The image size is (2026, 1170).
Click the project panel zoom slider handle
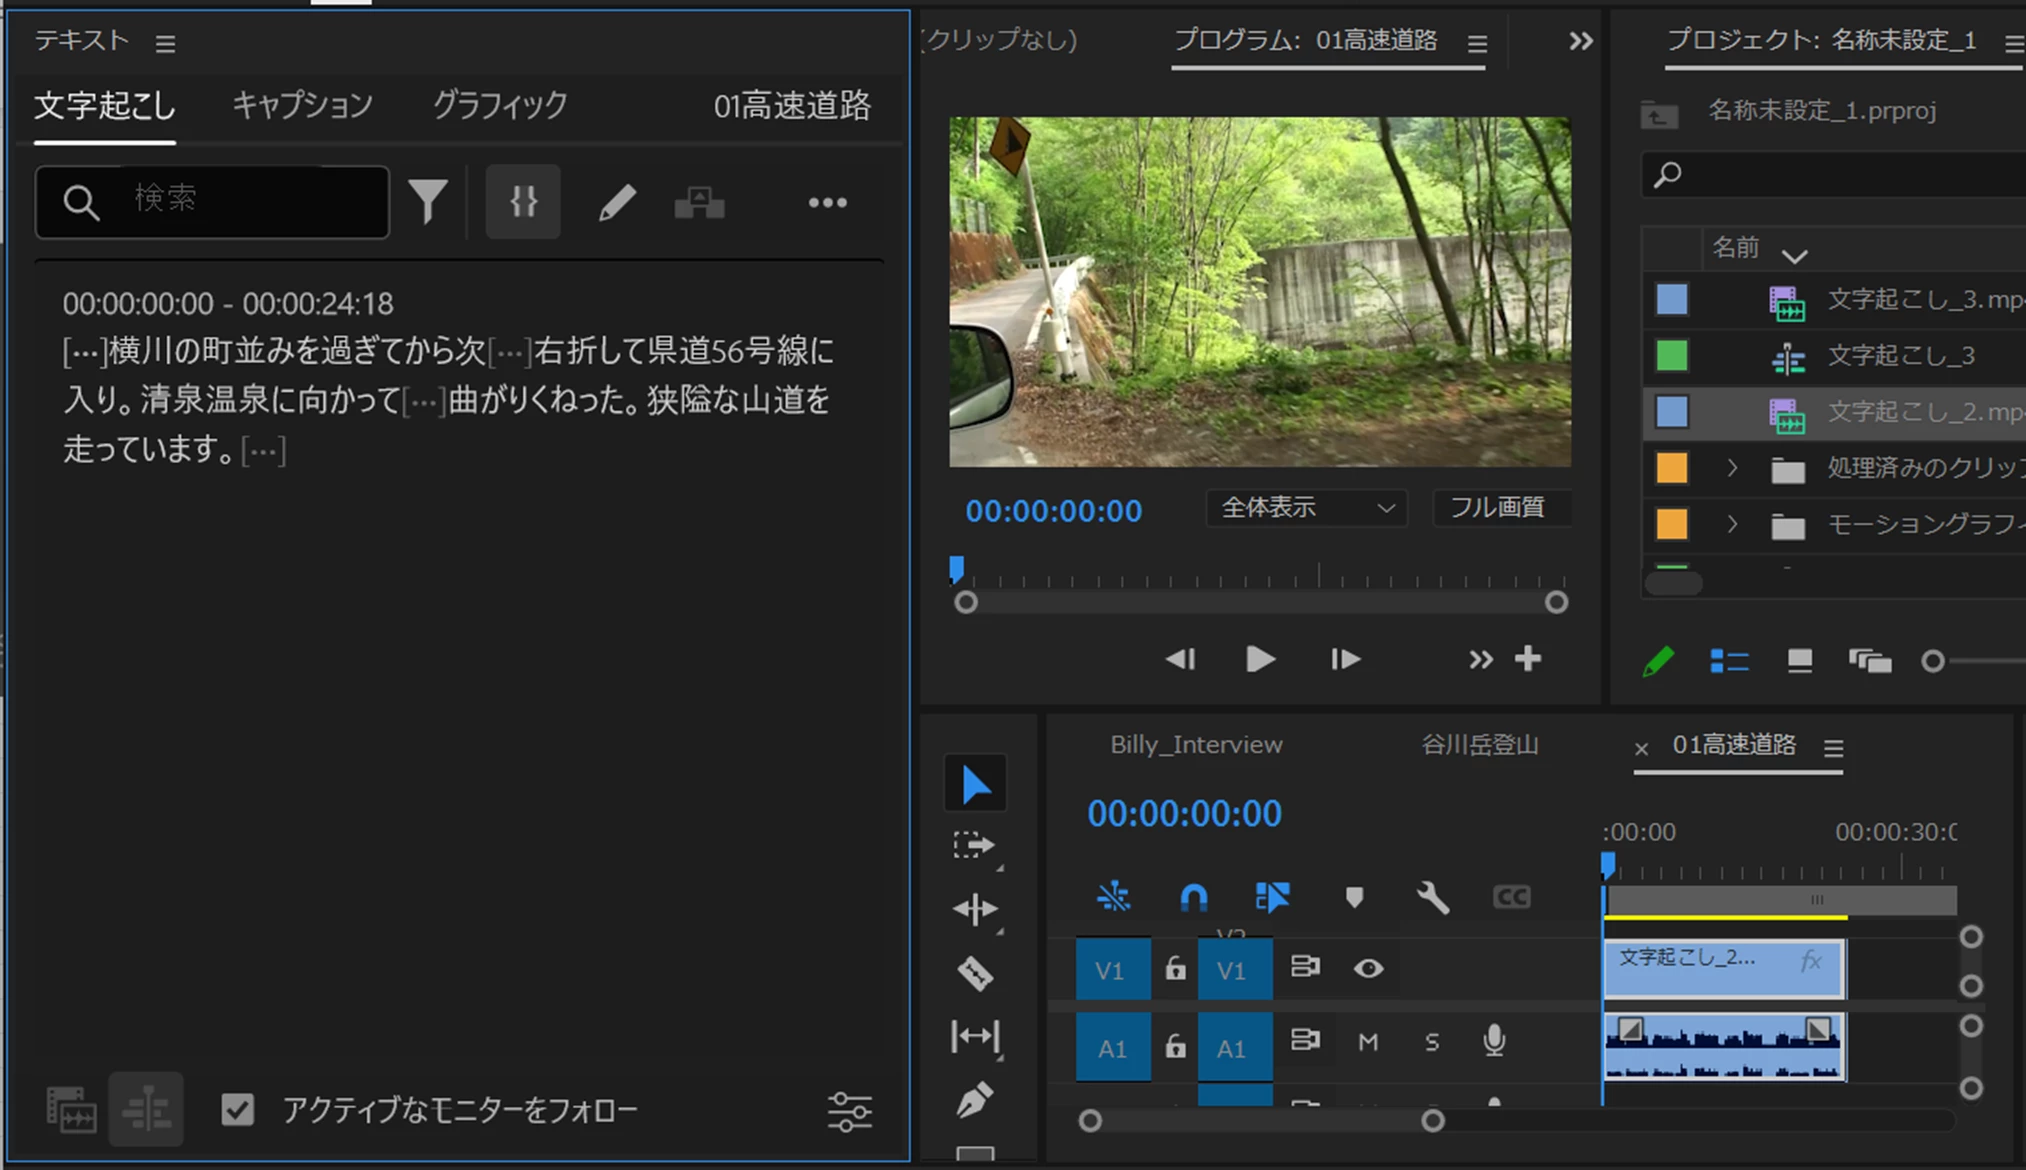tap(1933, 661)
